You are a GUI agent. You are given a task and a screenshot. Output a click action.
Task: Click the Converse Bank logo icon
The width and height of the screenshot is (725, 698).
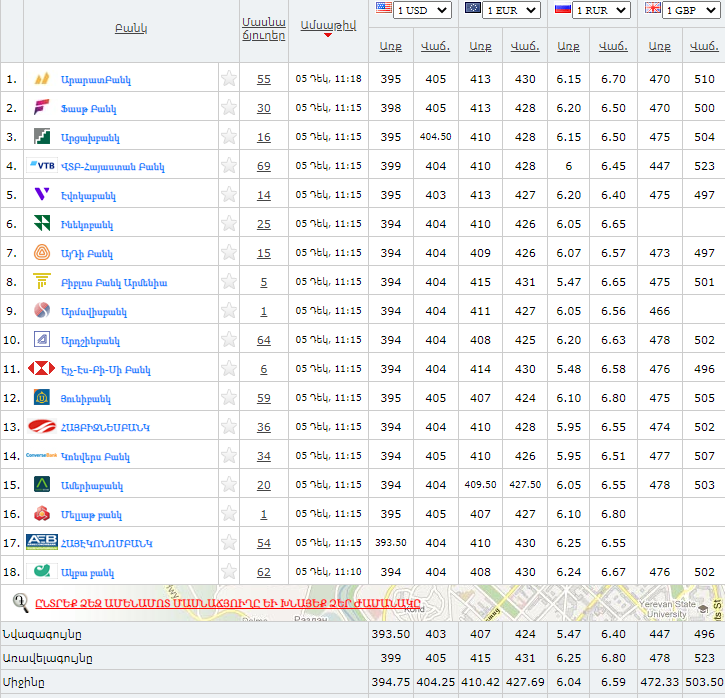(42, 455)
